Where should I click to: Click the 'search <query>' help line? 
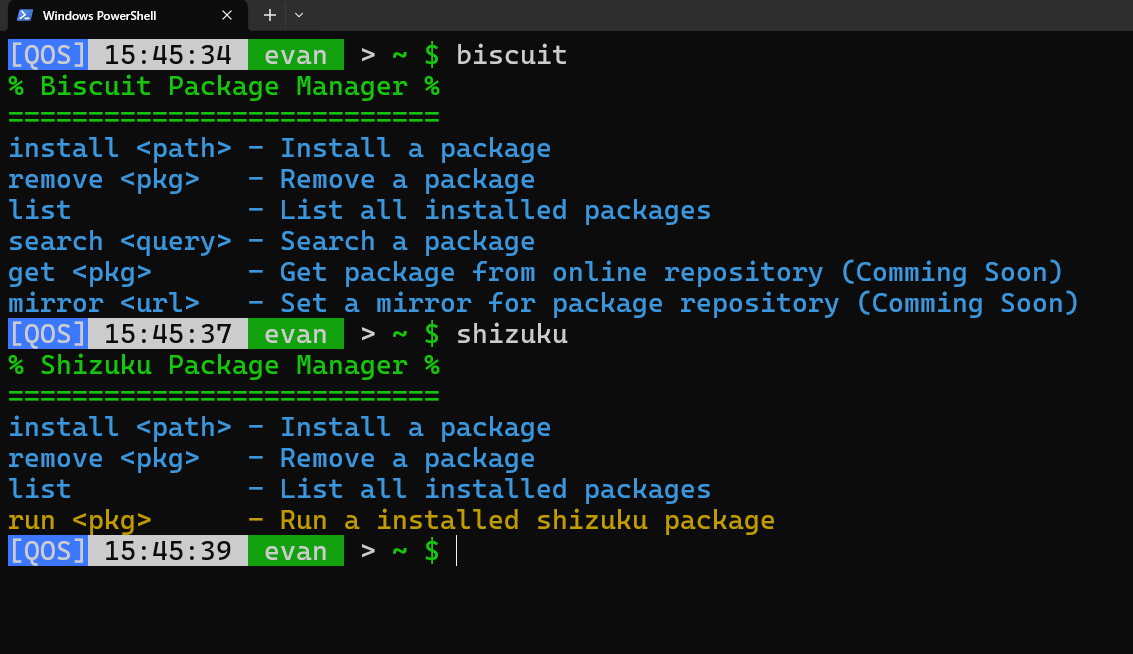point(272,241)
